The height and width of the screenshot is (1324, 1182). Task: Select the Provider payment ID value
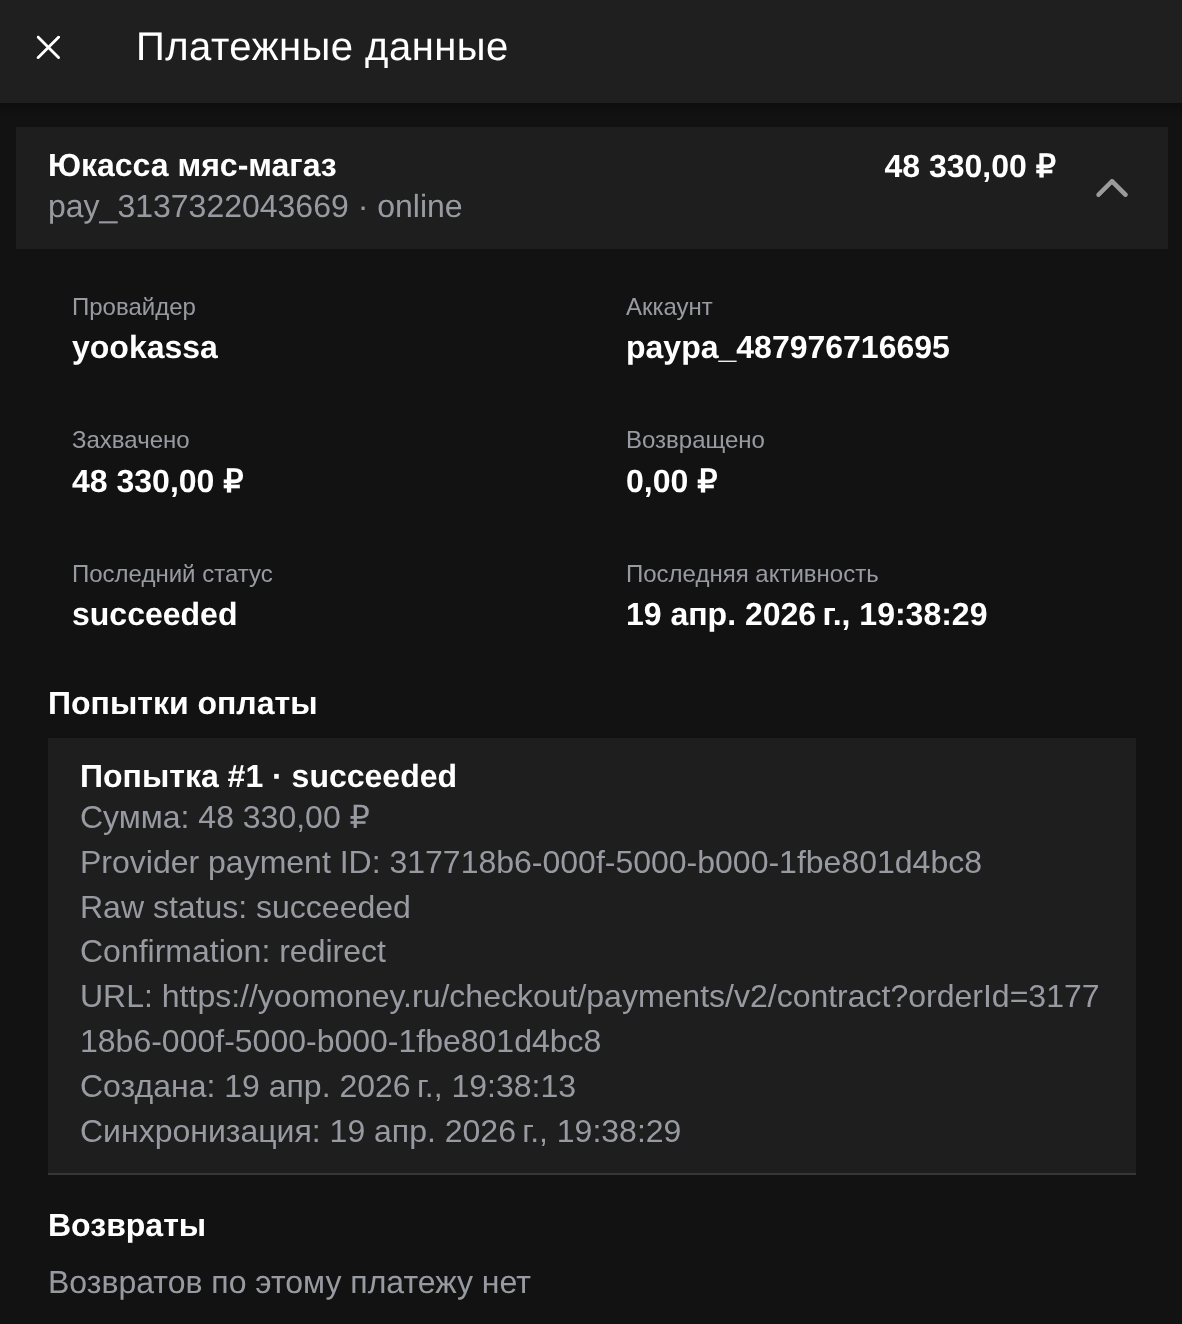[685, 861]
